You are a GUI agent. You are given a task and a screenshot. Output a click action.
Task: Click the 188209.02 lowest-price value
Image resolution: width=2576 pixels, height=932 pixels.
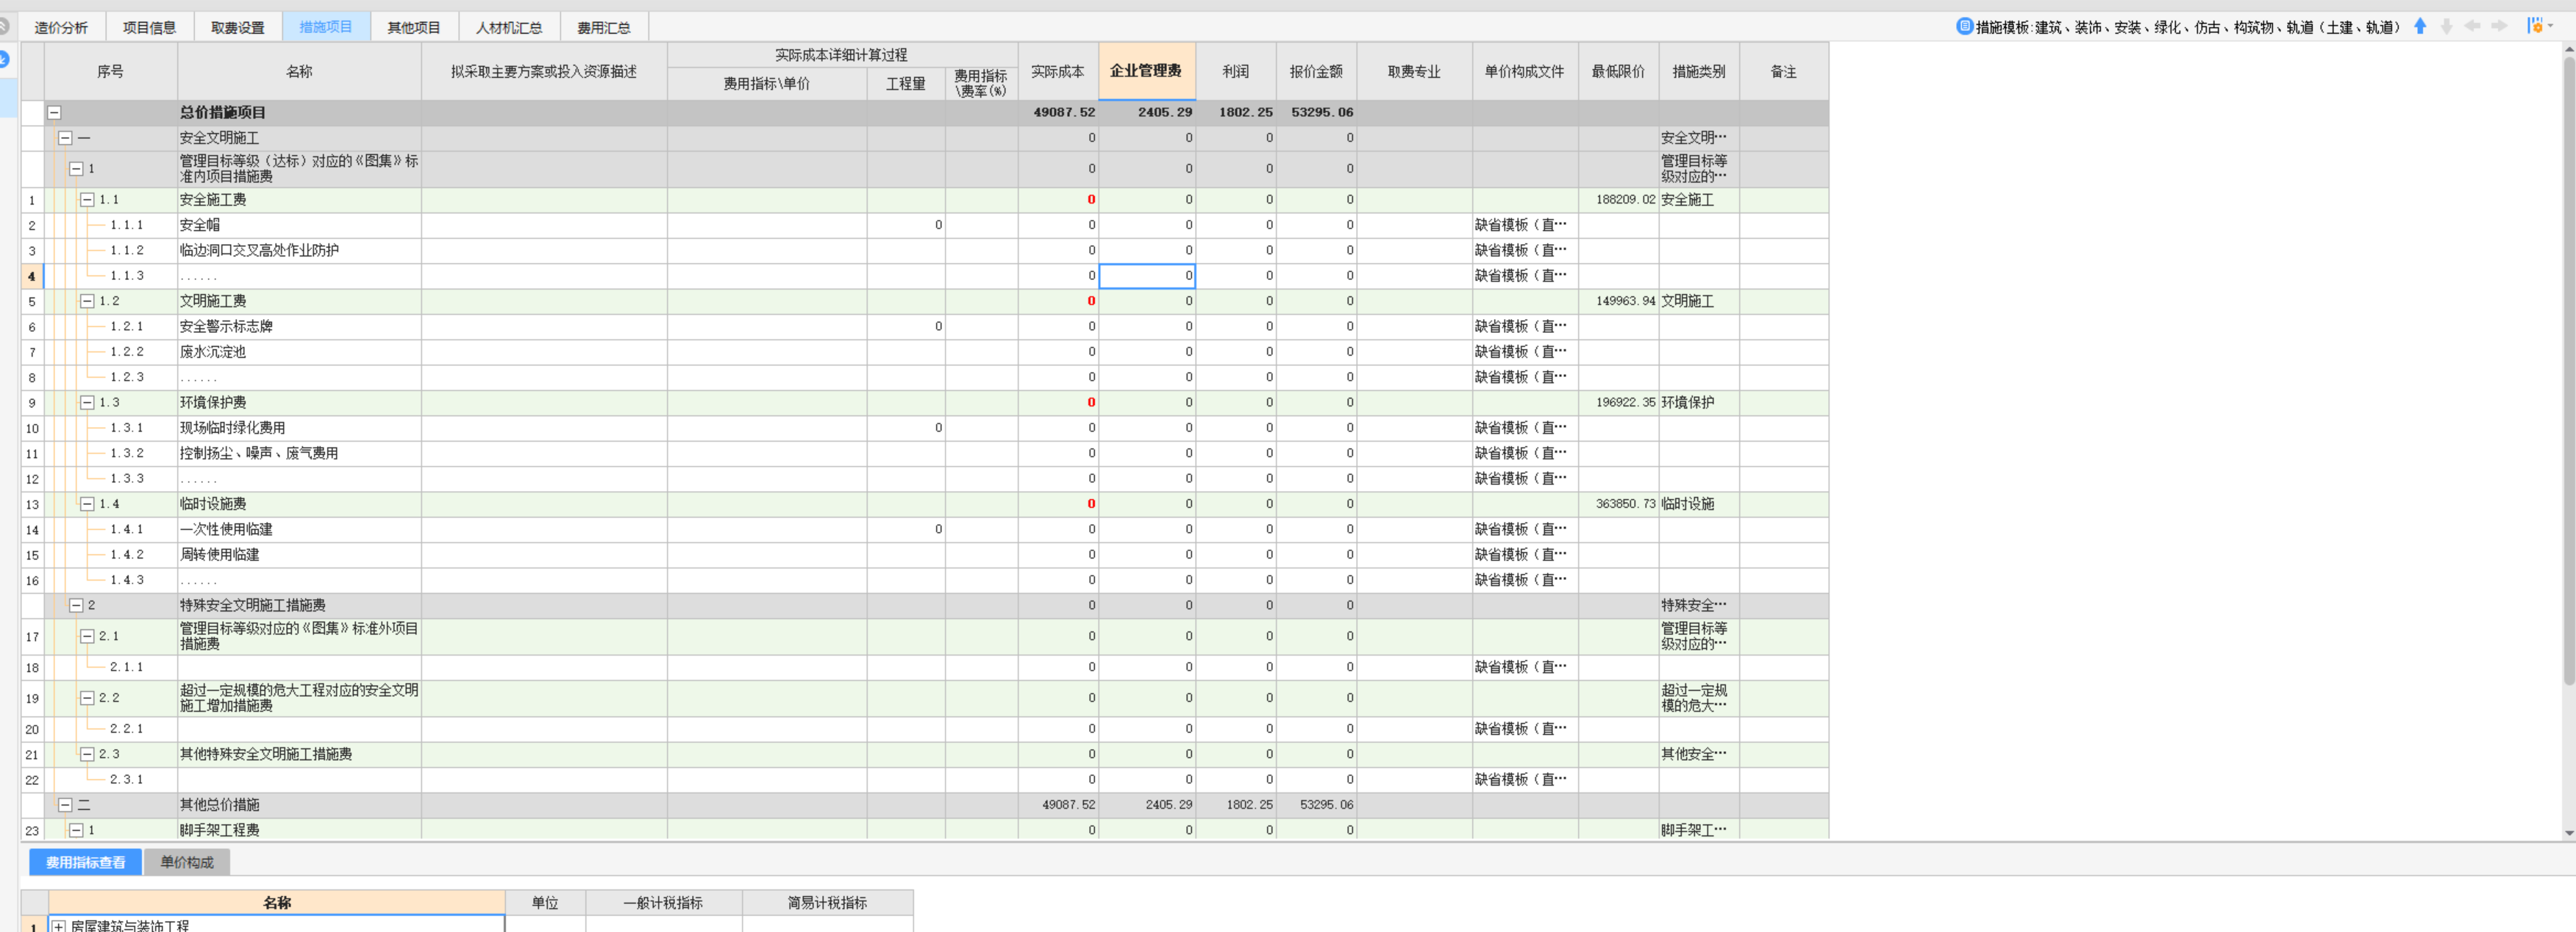1625,199
